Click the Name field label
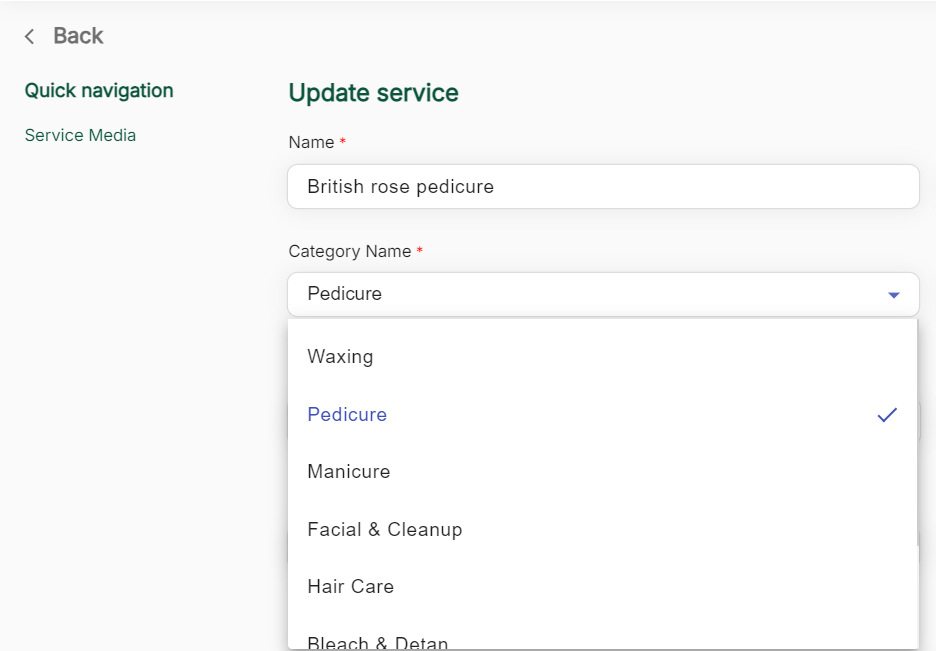The width and height of the screenshot is (936, 651). click(311, 143)
